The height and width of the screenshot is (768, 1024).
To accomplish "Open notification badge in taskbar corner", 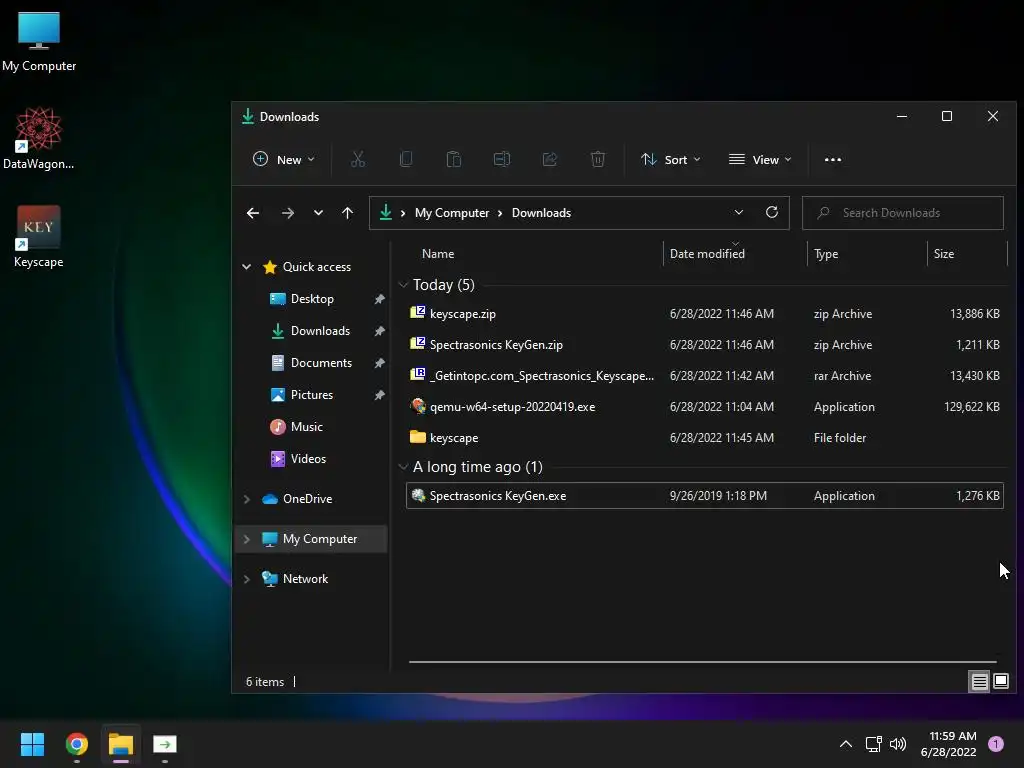I will [x=996, y=744].
